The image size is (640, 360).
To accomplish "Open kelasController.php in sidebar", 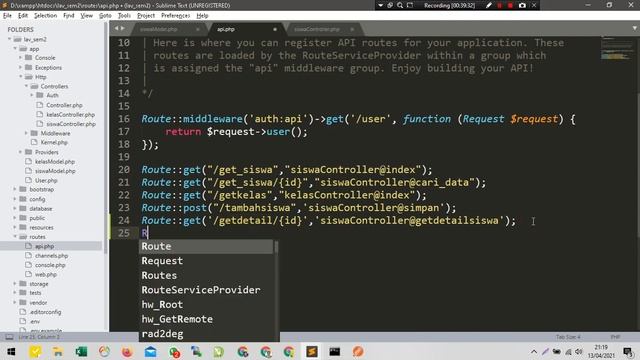I will point(70,115).
